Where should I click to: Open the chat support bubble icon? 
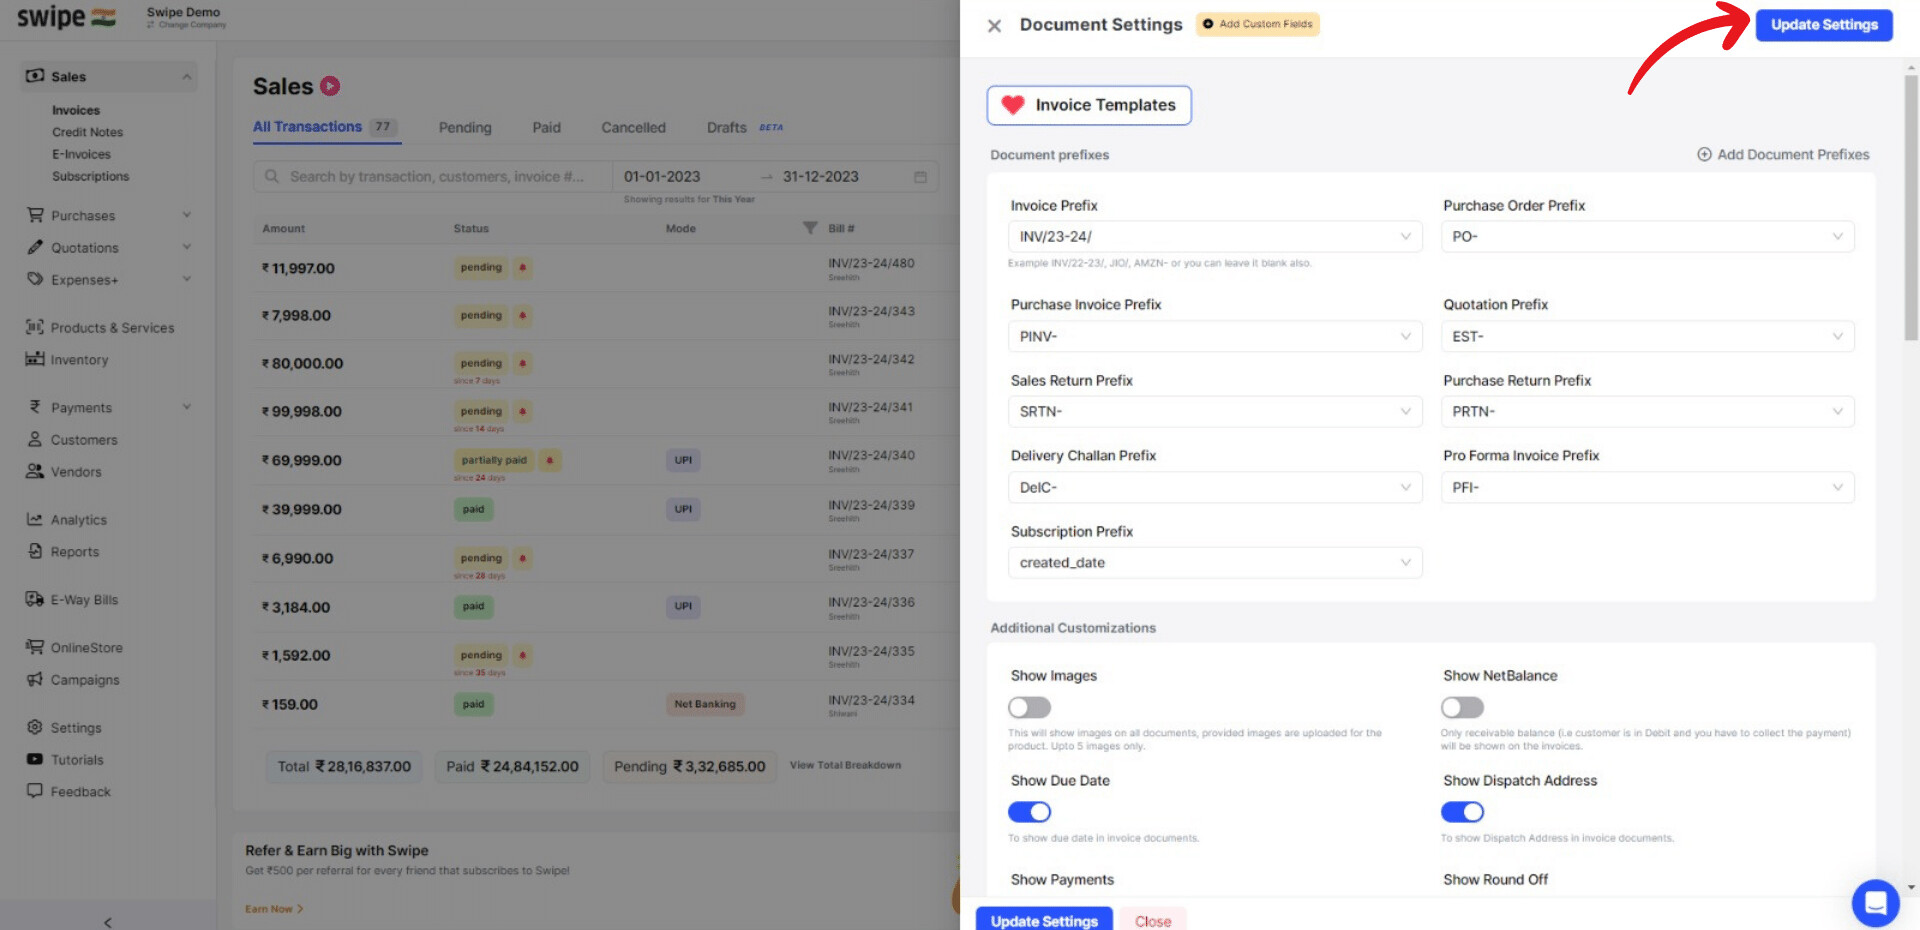pos(1875,903)
